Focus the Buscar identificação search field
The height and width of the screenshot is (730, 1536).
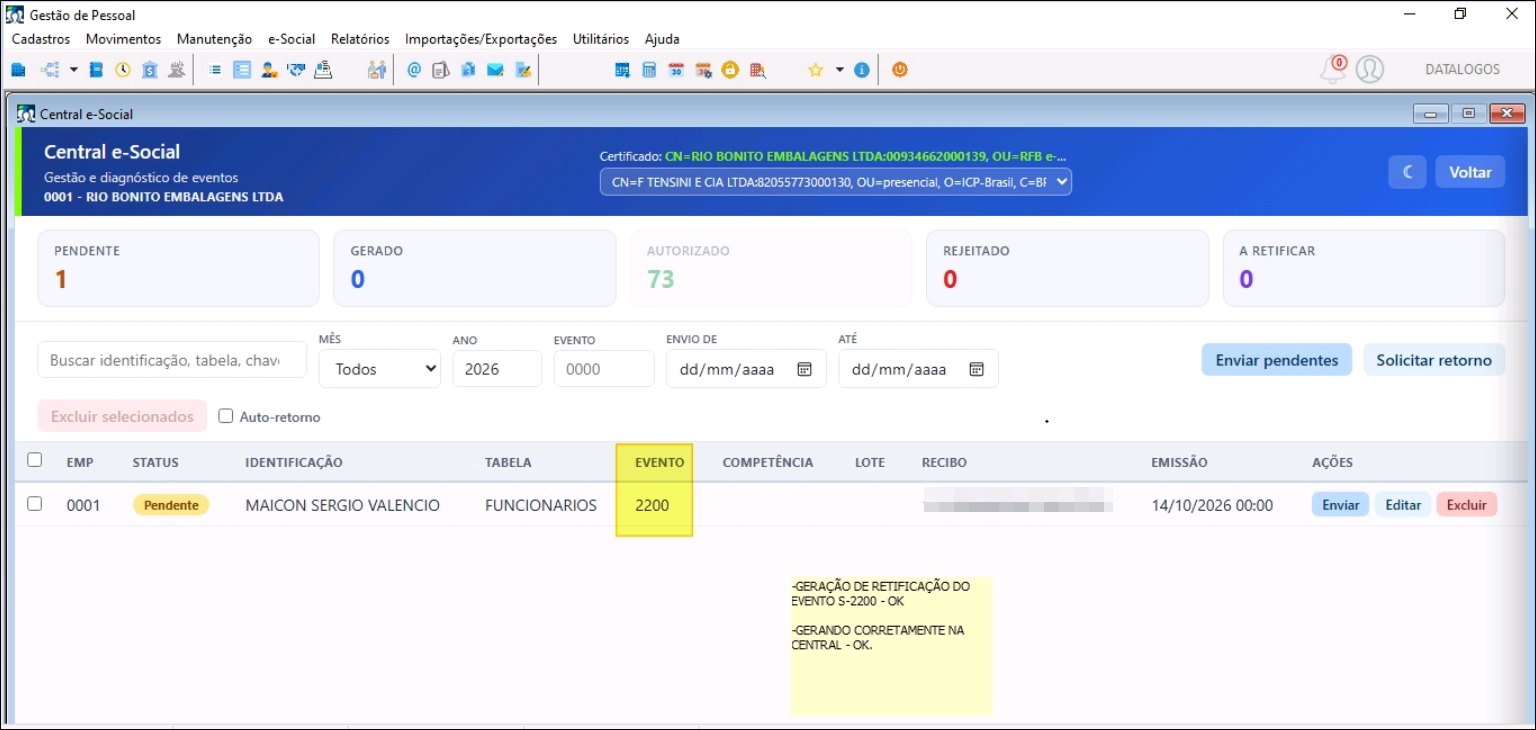172,360
